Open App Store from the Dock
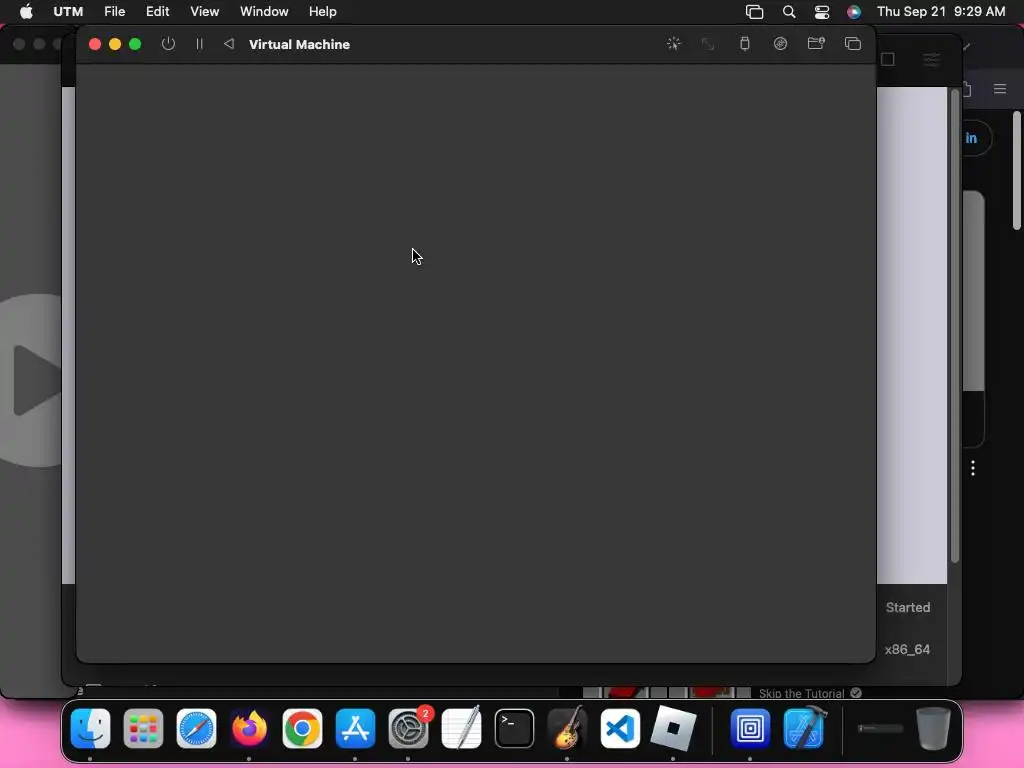The height and width of the screenshot is (768, 1024). click(355, 728)
